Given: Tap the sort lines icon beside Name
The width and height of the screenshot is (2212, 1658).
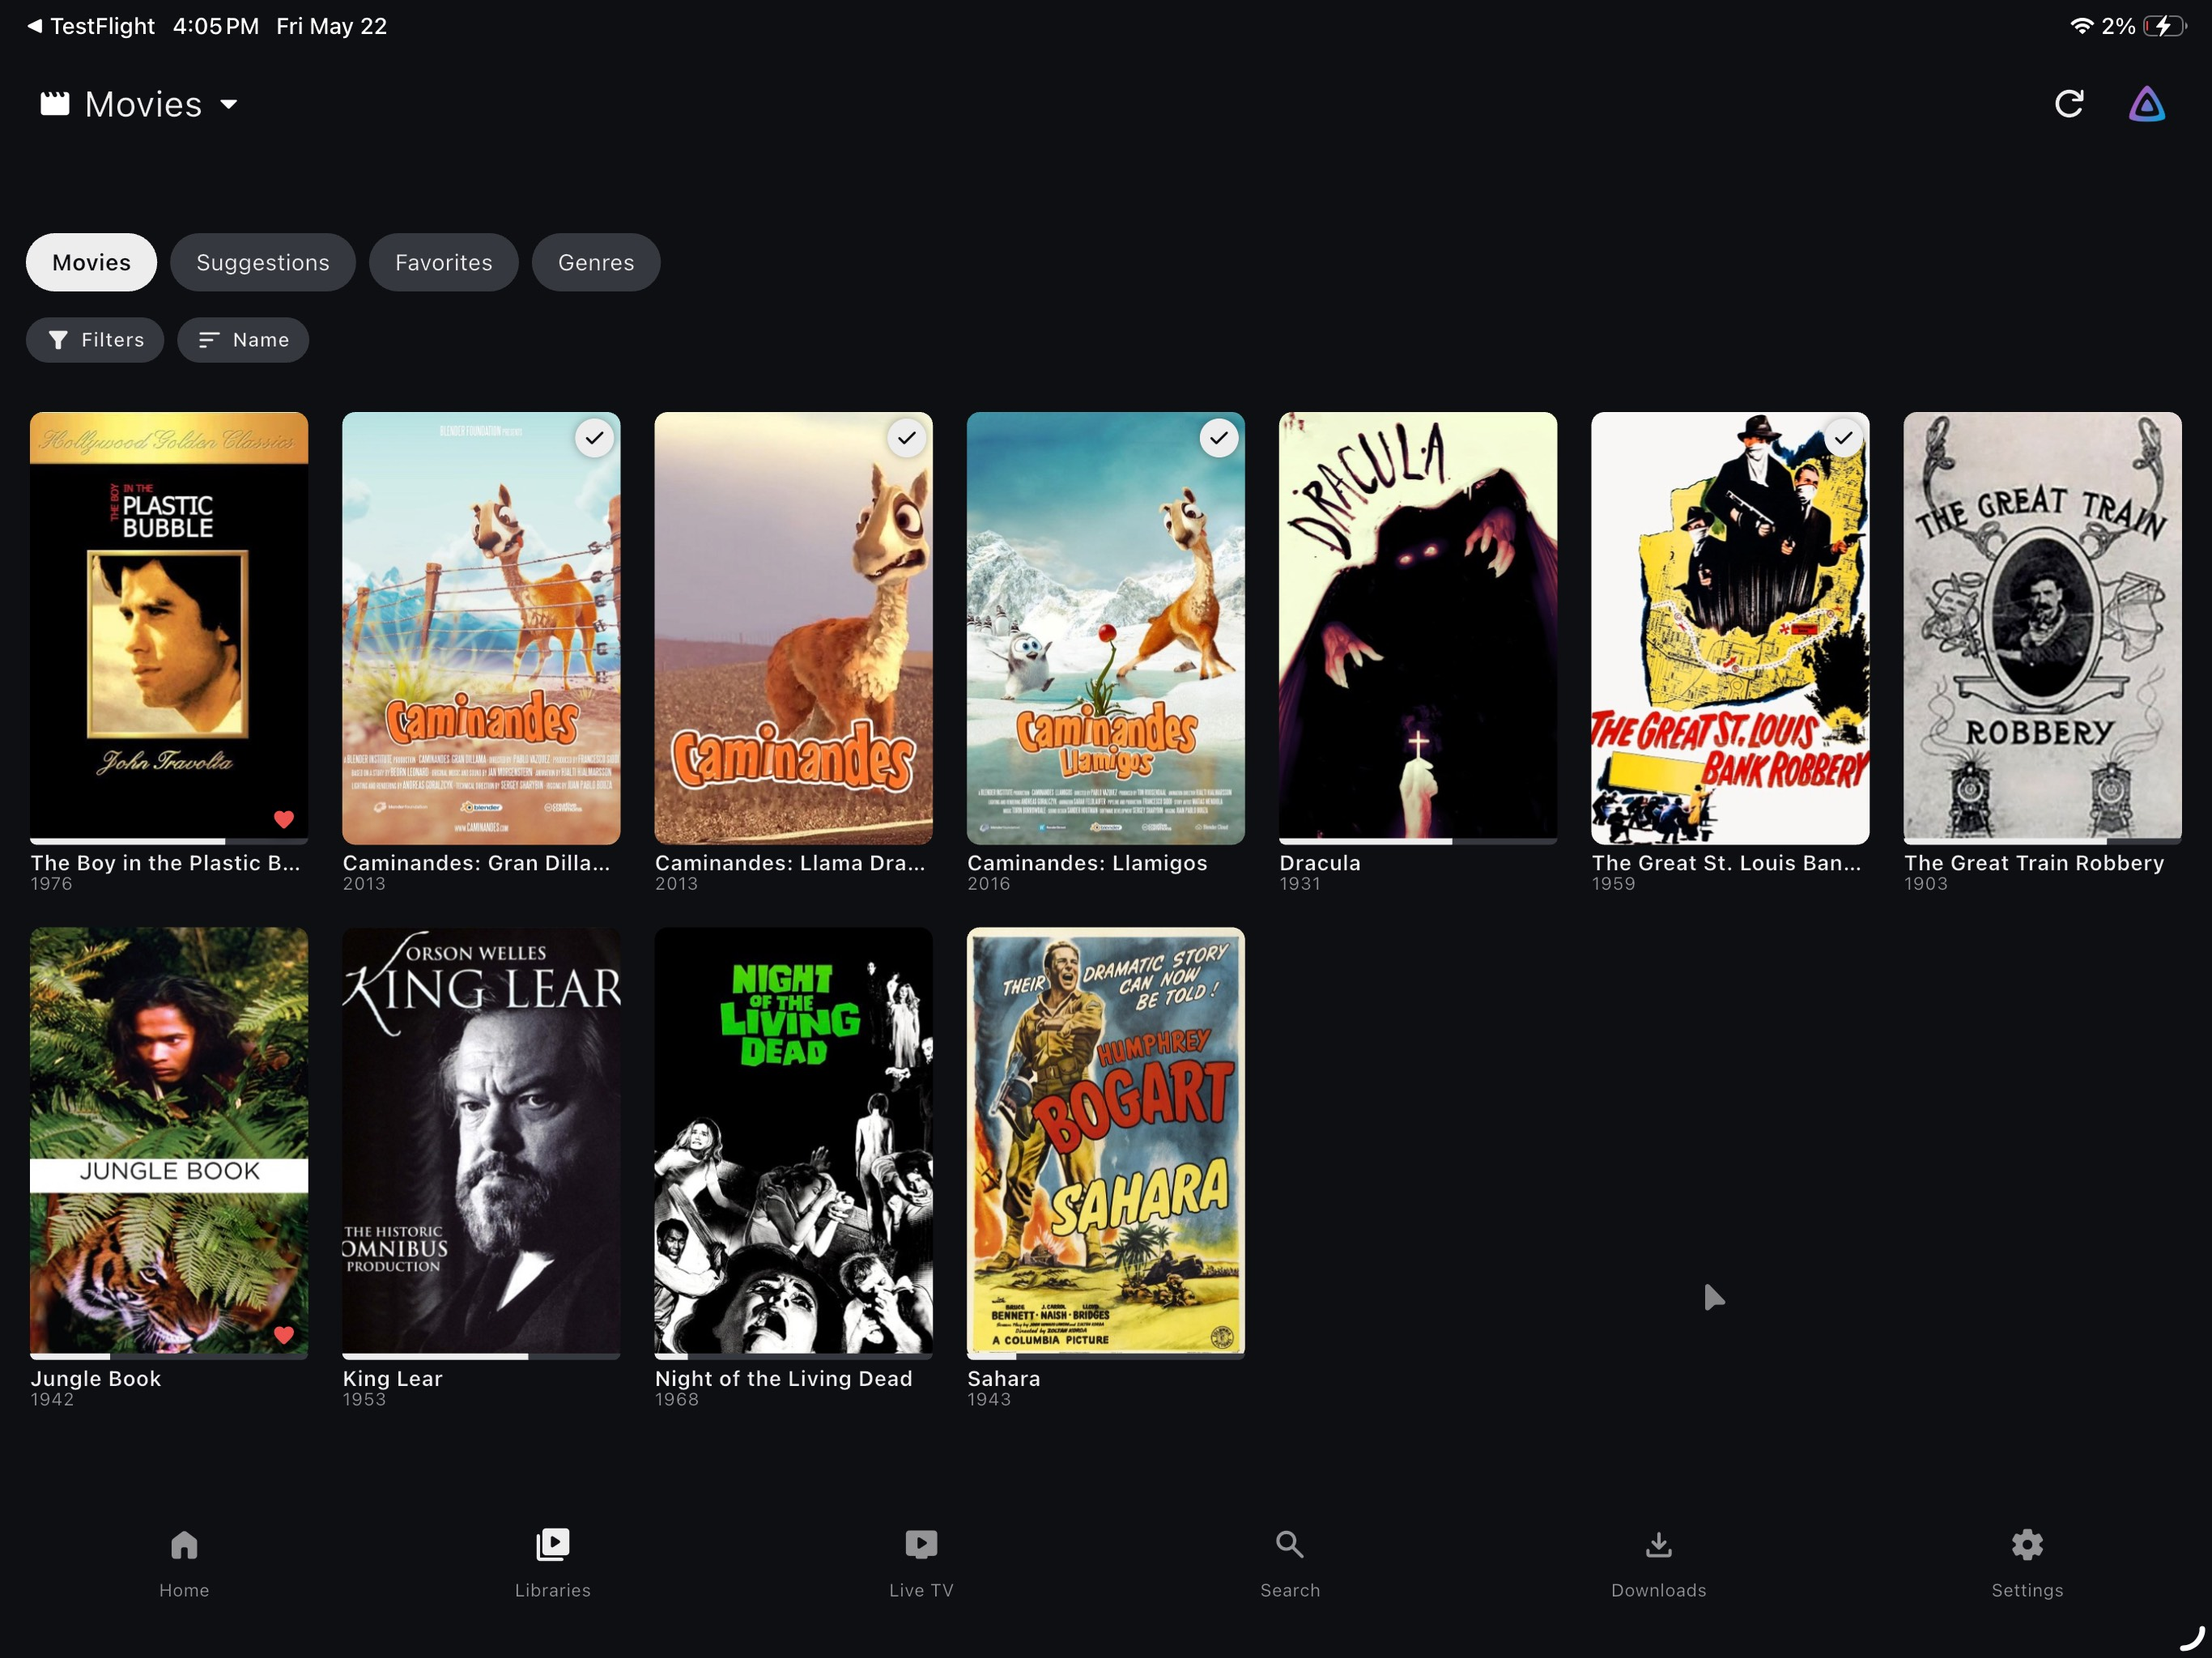Looking at the screenshot, I should (209, 340).
